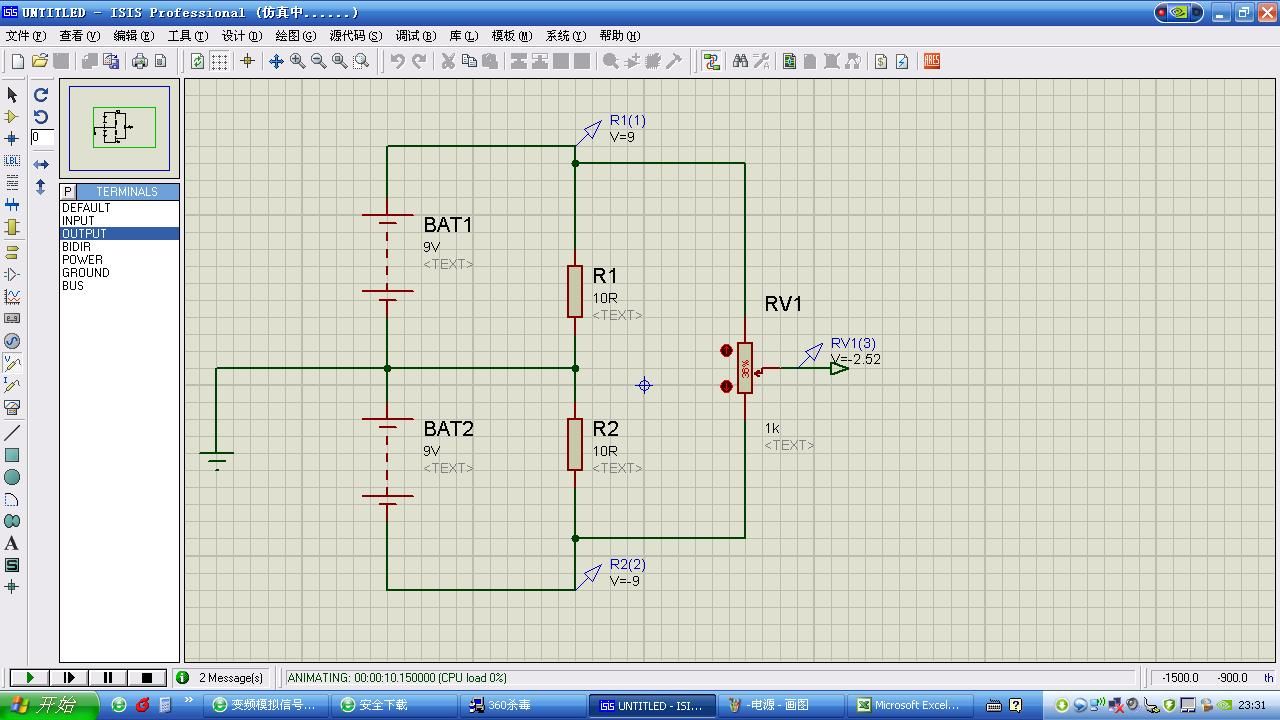Viewport: 1280px width, 720px height.
Task: Click the rotation angle input field
Action: pos(41,138)
